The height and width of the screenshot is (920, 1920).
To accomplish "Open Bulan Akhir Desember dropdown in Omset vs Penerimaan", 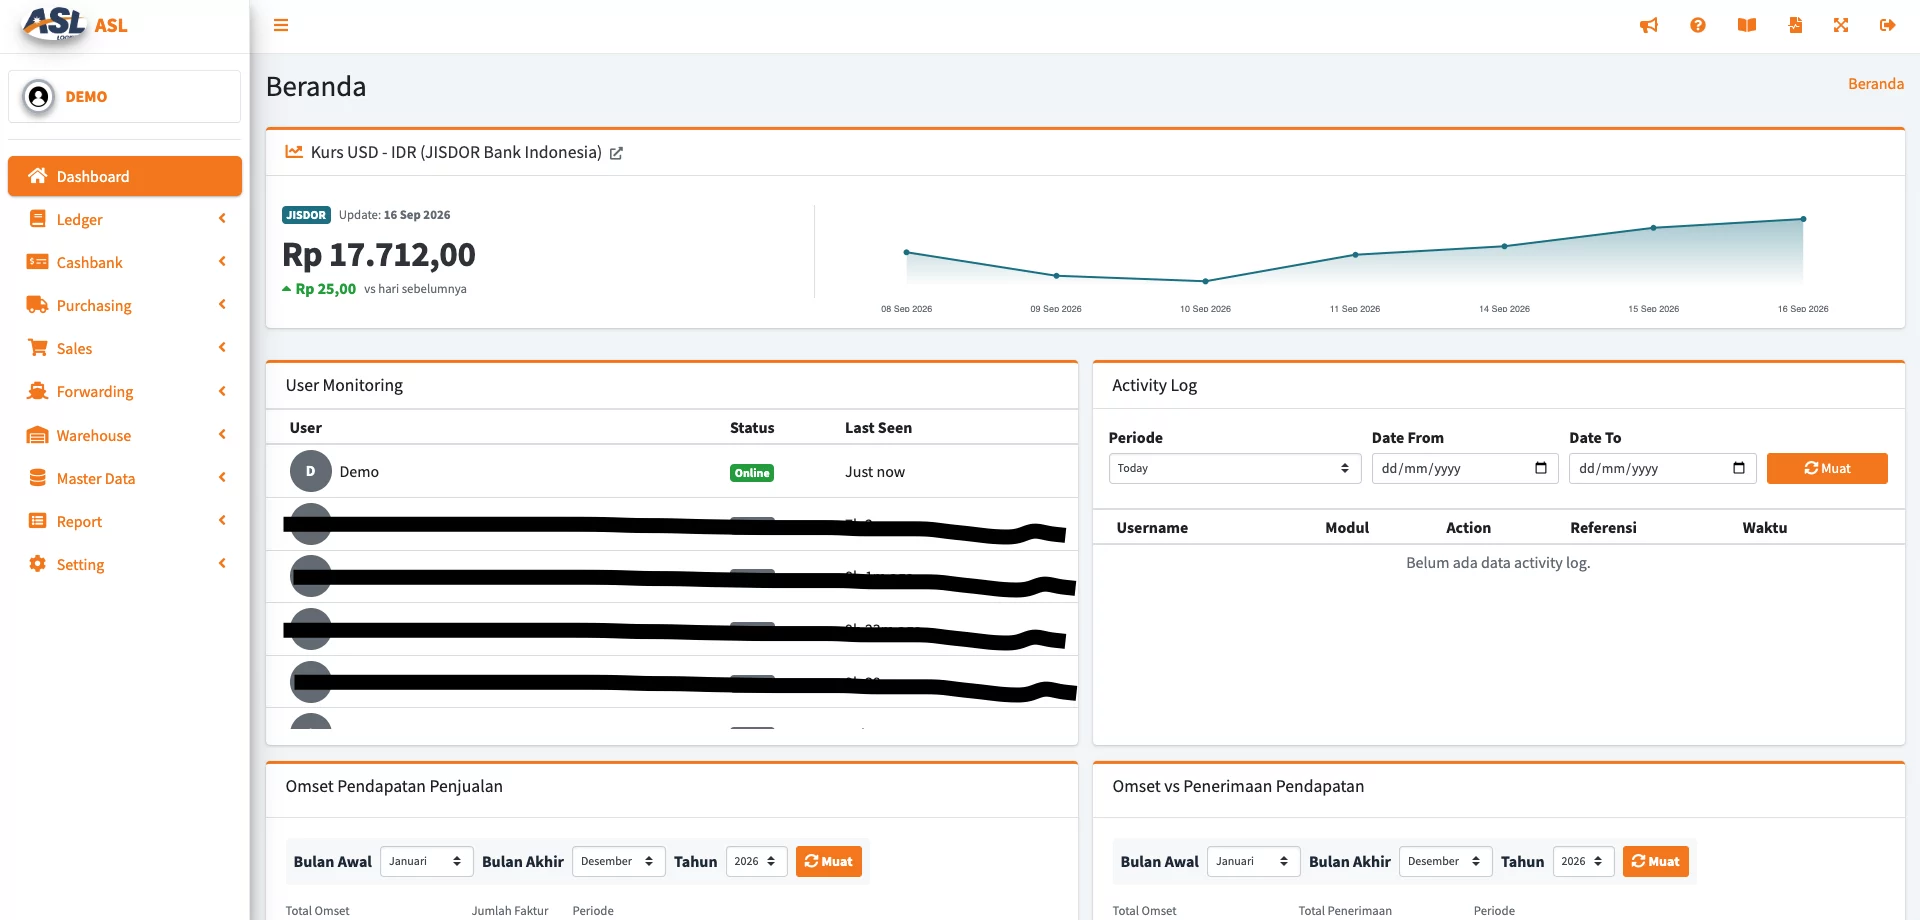I will point(1446,861).
